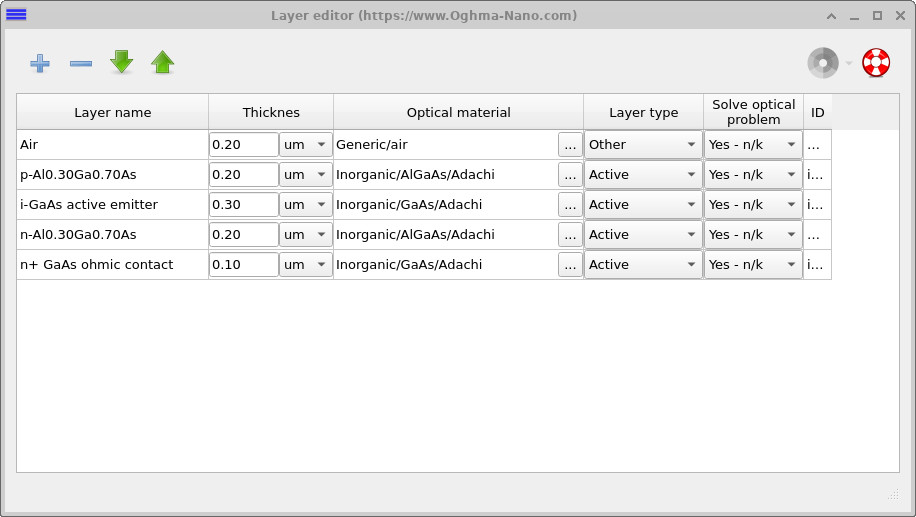Click Inorganic/AlGaAs/Adachi text in p-Al0.30Ga0.70As row
Image resolution: width=916 pixels, height=517 pixels.
pyautogui.click(x=415, y=174)
